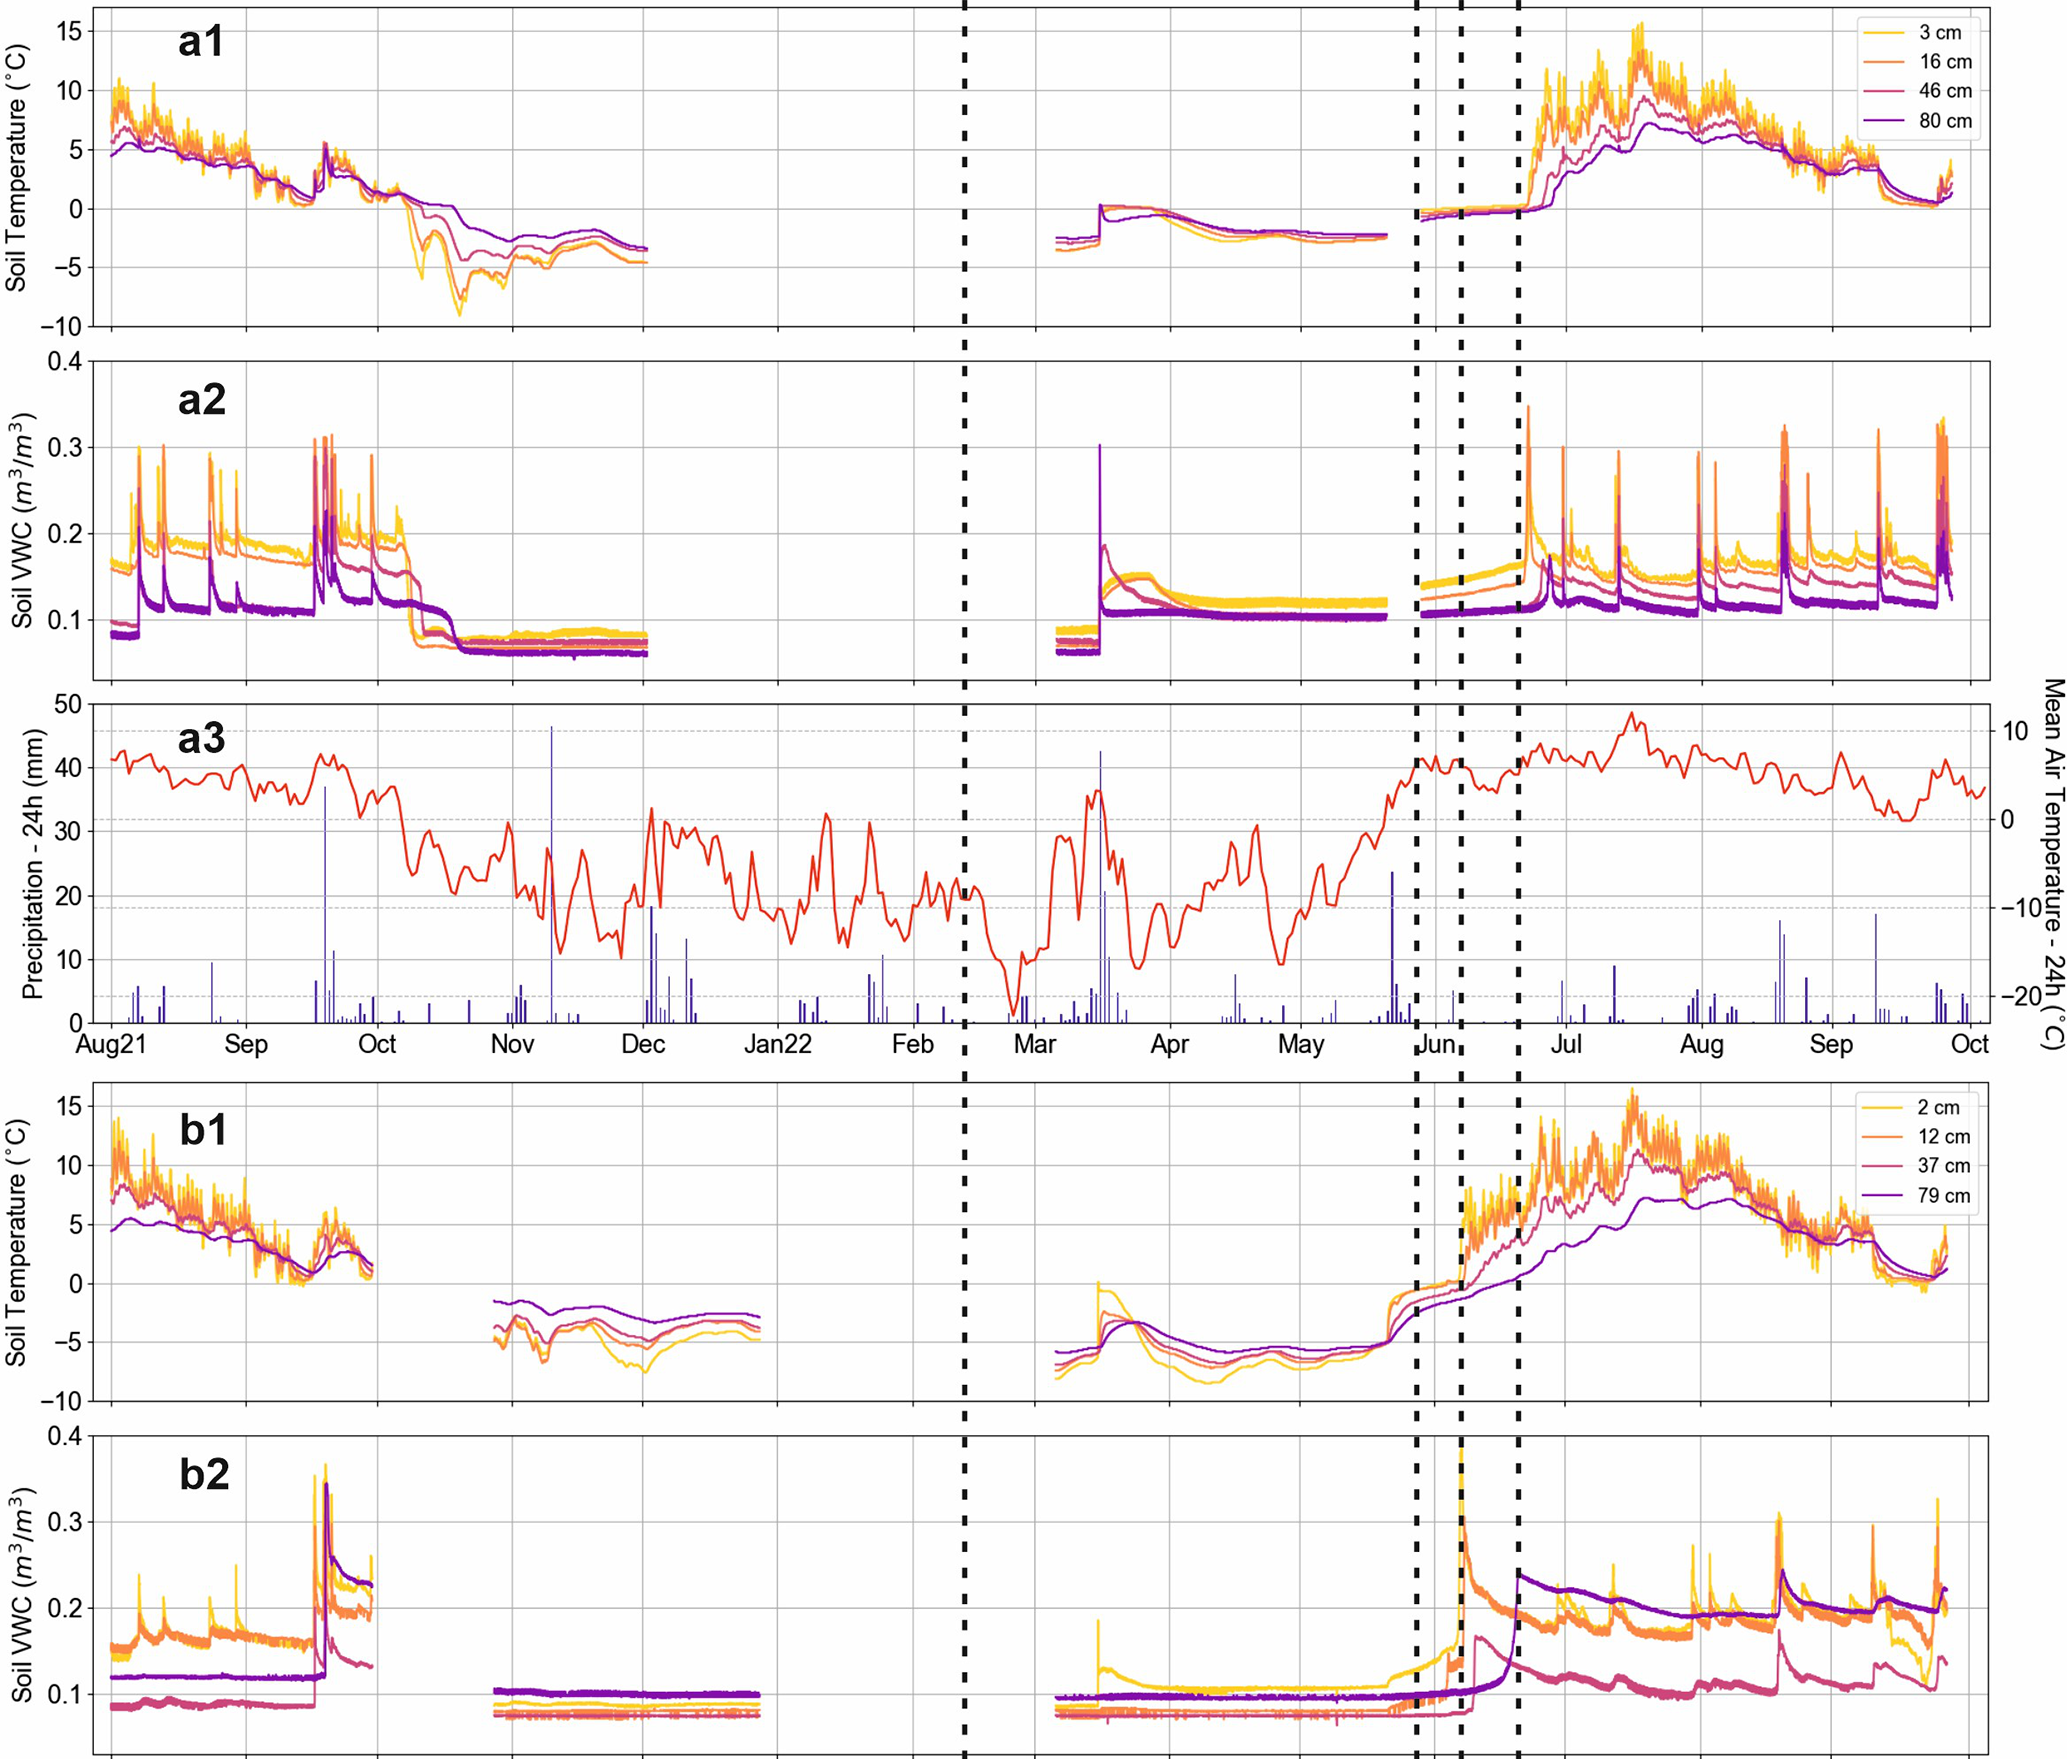2067x1759 pixels.
Task: Click the 46 cm legend entry
Action: click(1944, 91)
